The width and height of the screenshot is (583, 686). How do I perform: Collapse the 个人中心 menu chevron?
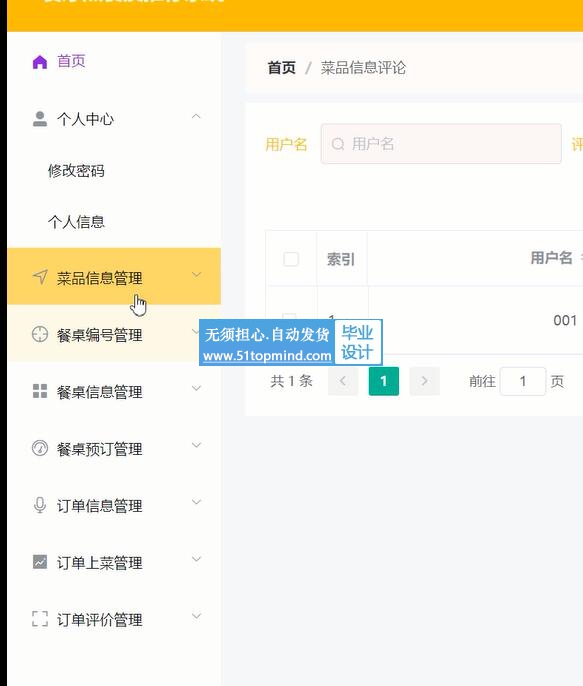196,117
